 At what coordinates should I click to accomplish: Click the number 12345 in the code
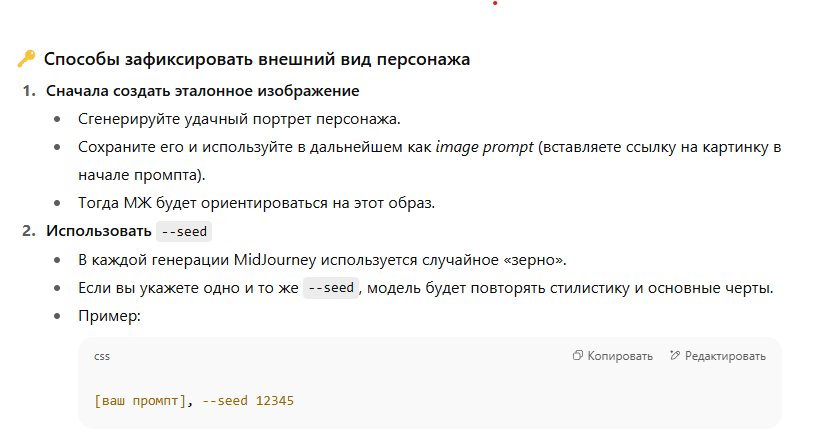point(275,401)
